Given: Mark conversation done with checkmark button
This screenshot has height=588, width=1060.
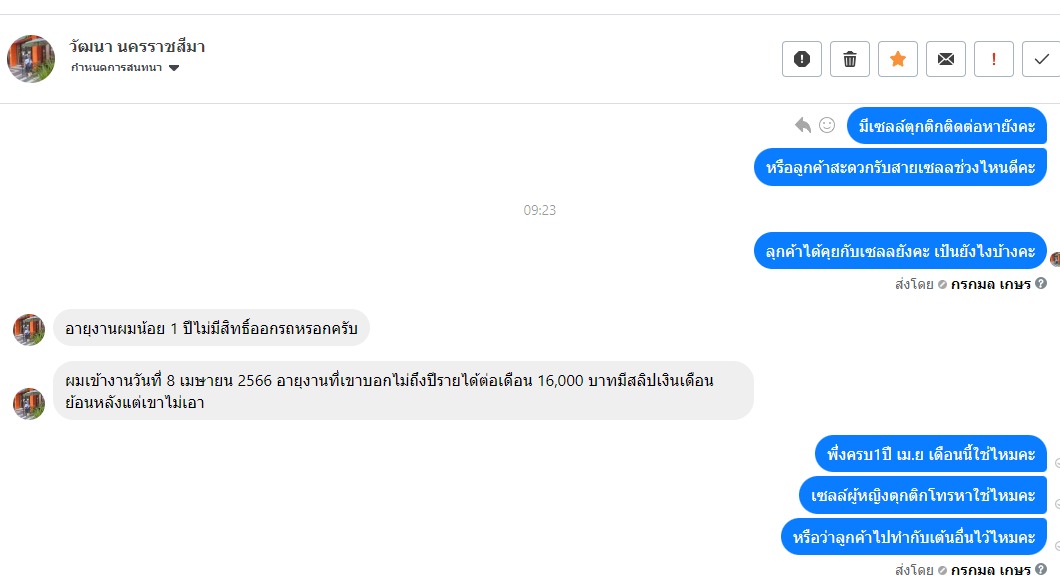Looking at the screenshot, I should pyautogui.click(x=1041, y=59).
